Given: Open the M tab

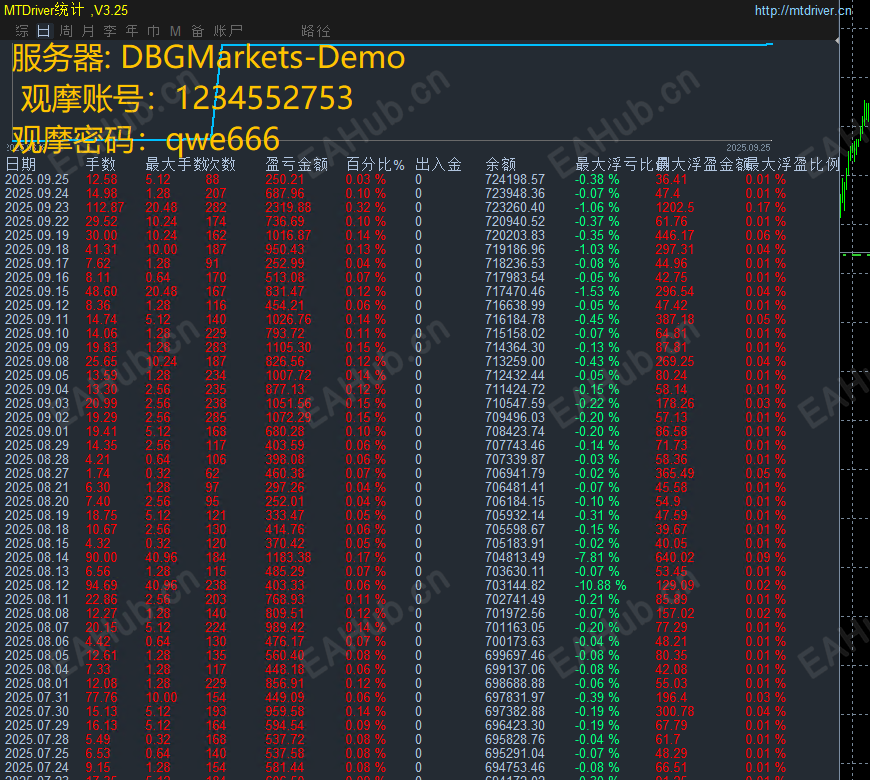Looking at the screenshot, I should [x=175, y=31].
